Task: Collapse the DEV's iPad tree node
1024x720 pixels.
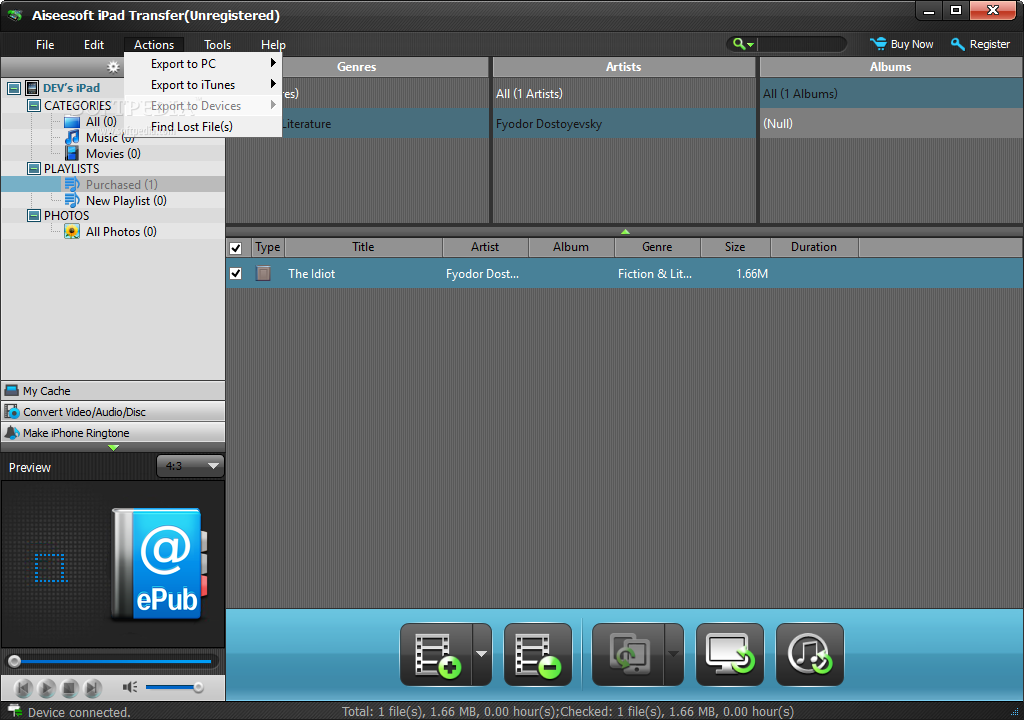Action: tap(13, 88)
